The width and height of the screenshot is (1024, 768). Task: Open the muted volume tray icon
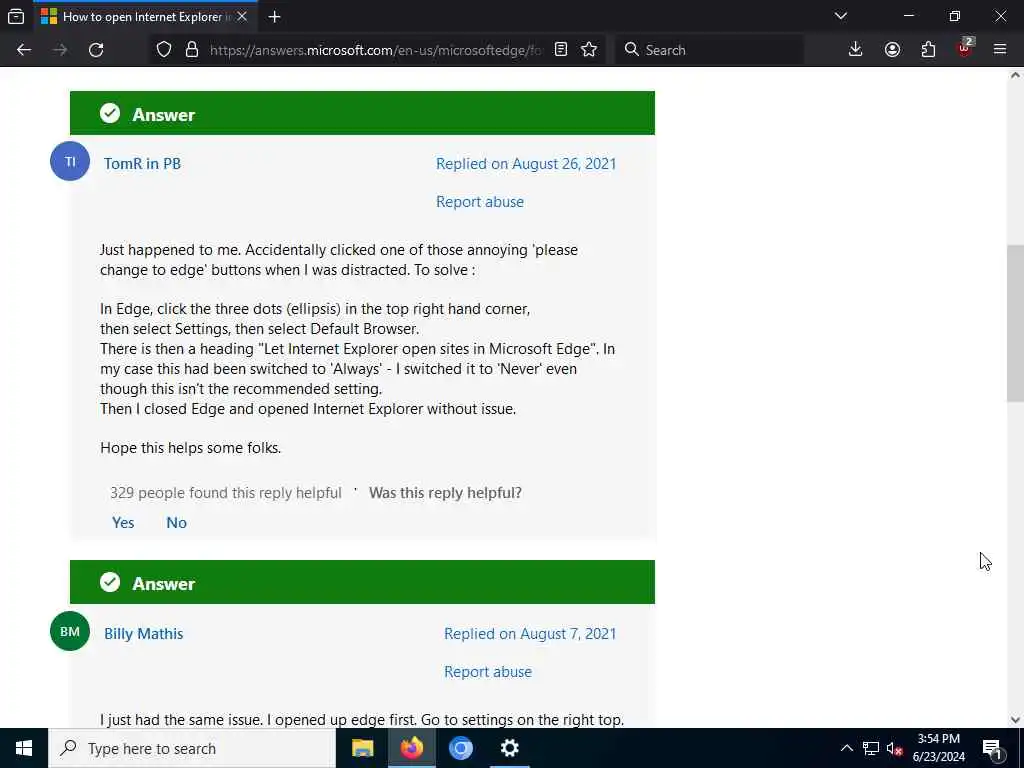pyautogui.click(x=895, y=748)
